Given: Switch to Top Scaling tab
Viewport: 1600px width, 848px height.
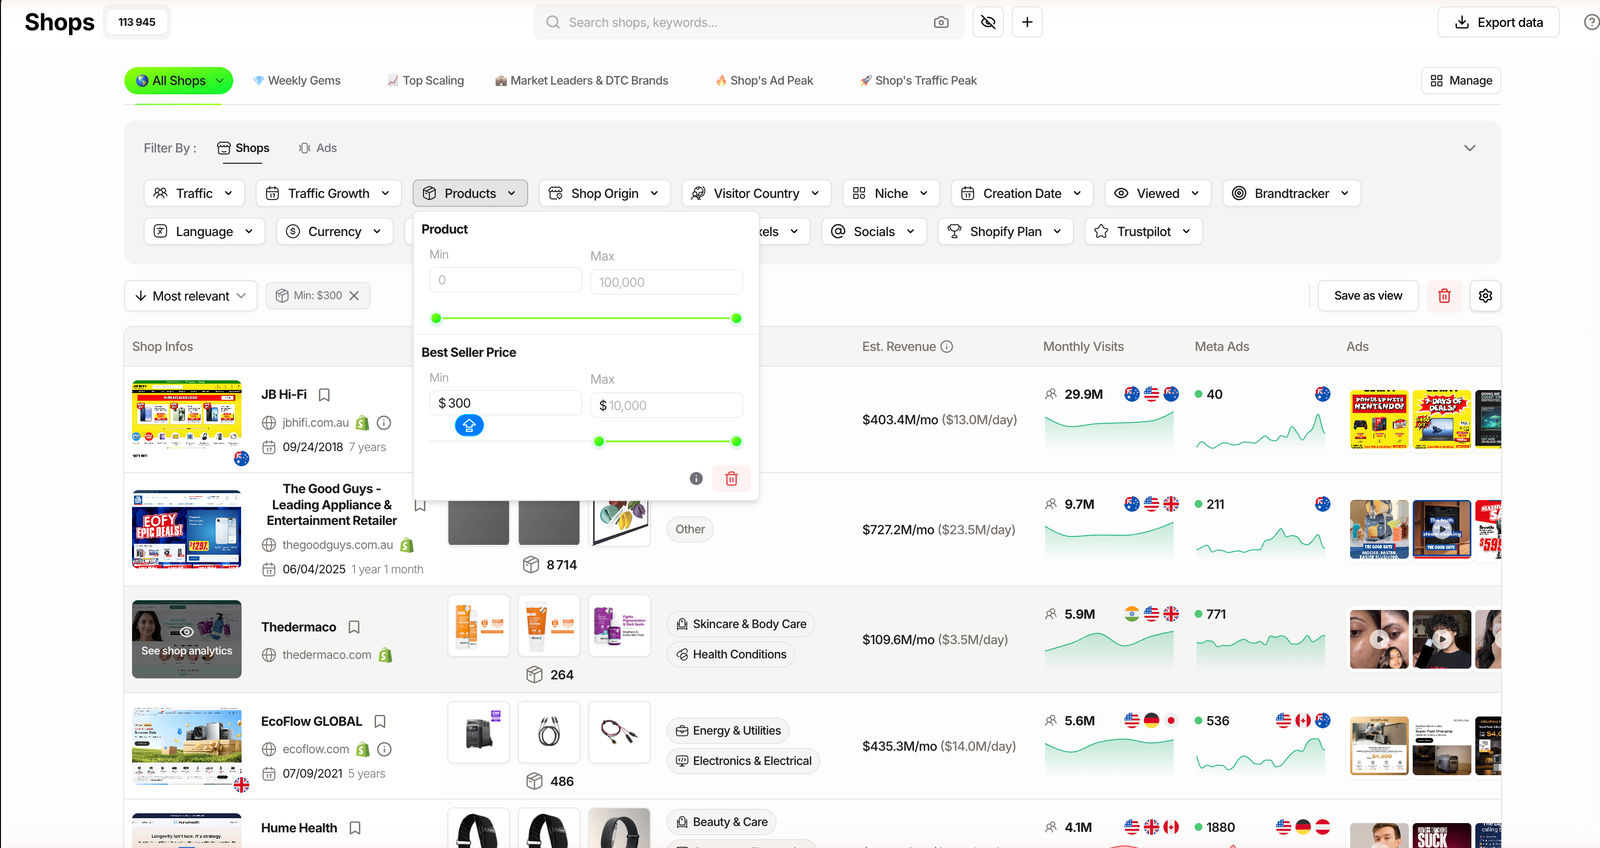Looking at the screenshot, I should (425, 80).
